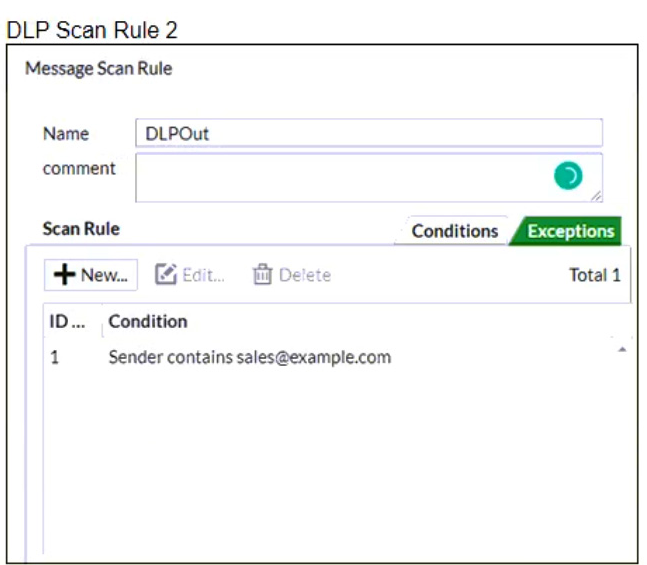This screenshot has width=647, height=565.
Task: Click the Condition column header
Action: [148, 321]
